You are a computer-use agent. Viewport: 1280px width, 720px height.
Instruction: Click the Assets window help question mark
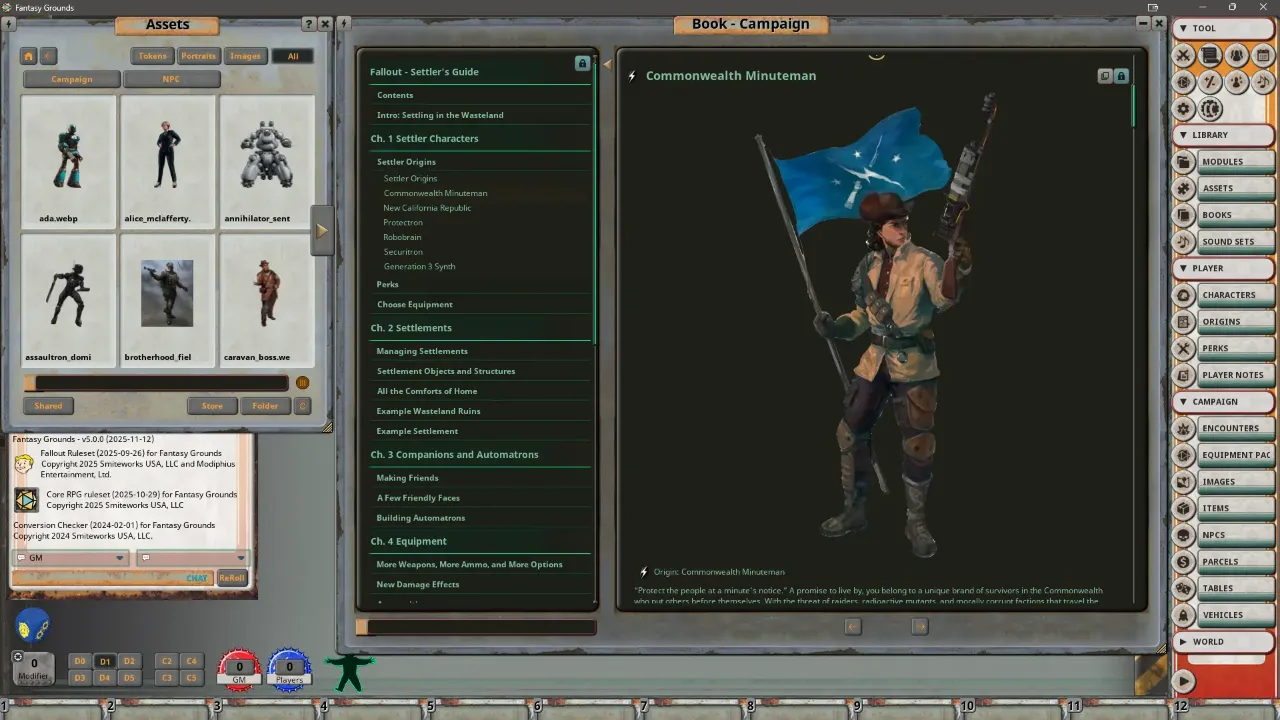click(x=308, y=24)
